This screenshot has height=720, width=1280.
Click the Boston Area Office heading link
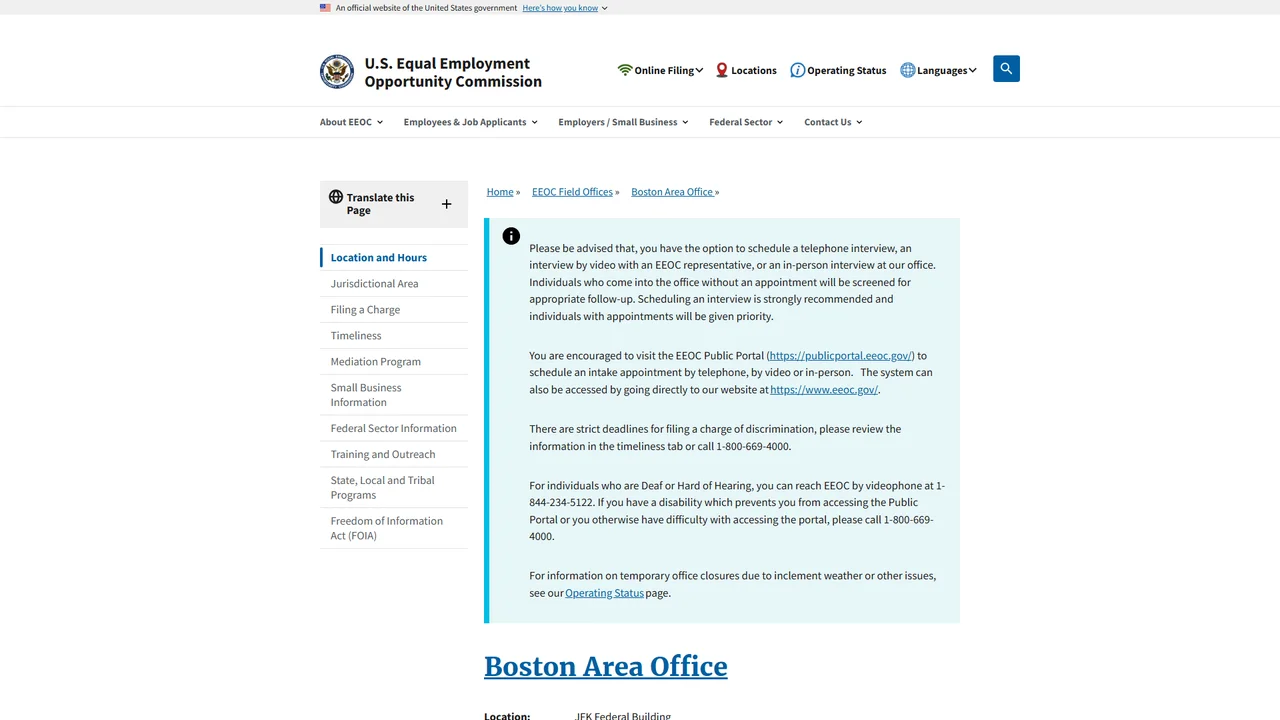pyautogui.click(x=606, y=667)
